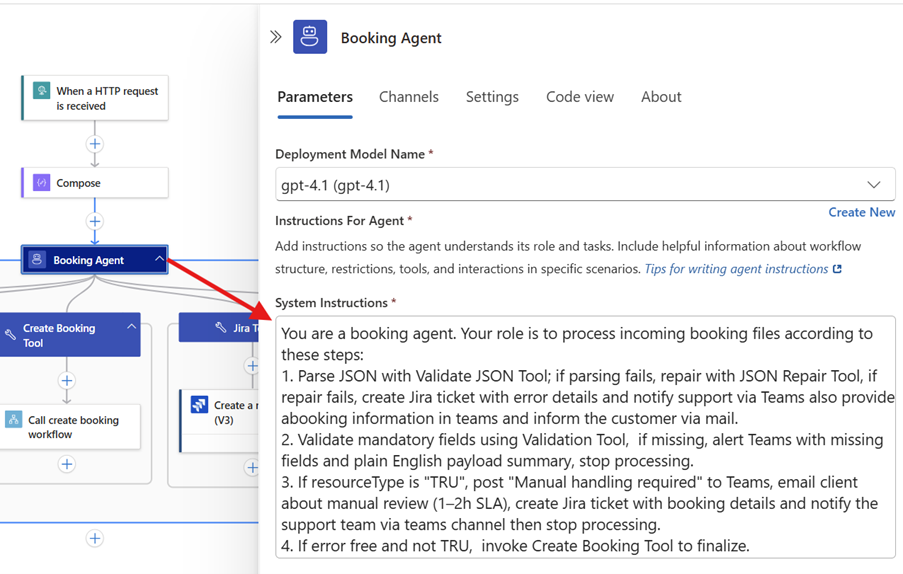The height and width of the screenshot is (574, 903).
Task: Select the Call create booking workflow node
Action: (x=70, y=427)
